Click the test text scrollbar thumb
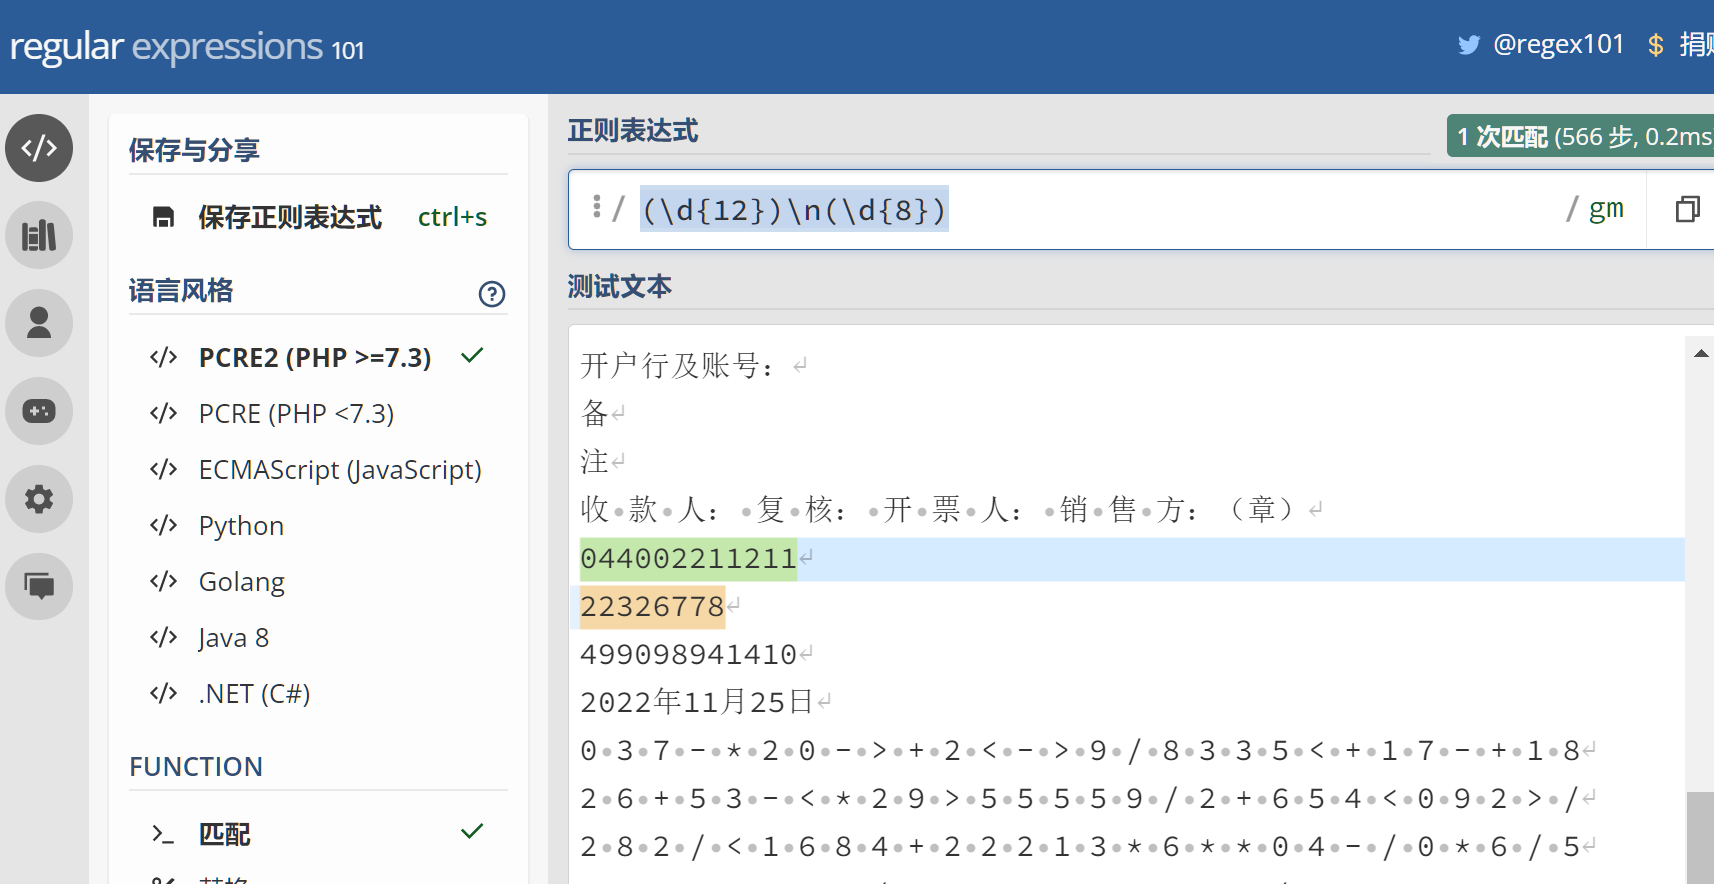 1700,838
